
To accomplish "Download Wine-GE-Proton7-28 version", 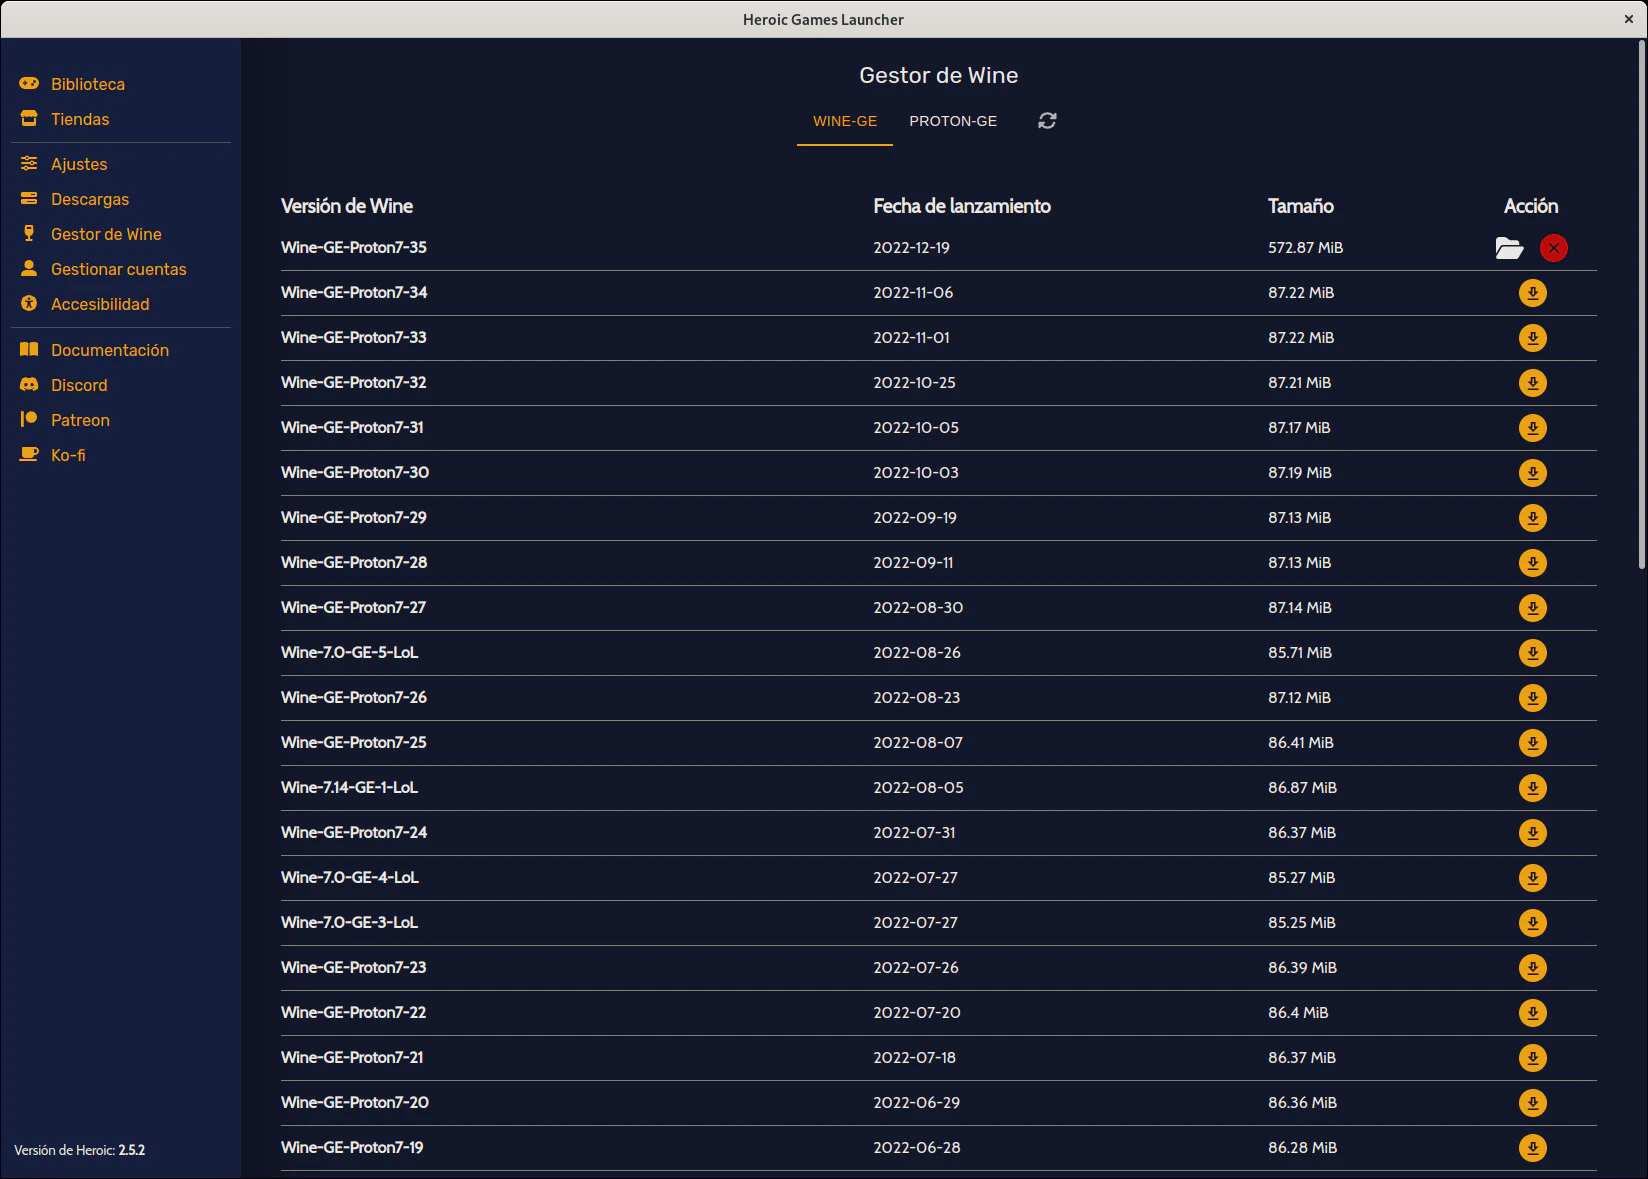I will point(1532,563).
